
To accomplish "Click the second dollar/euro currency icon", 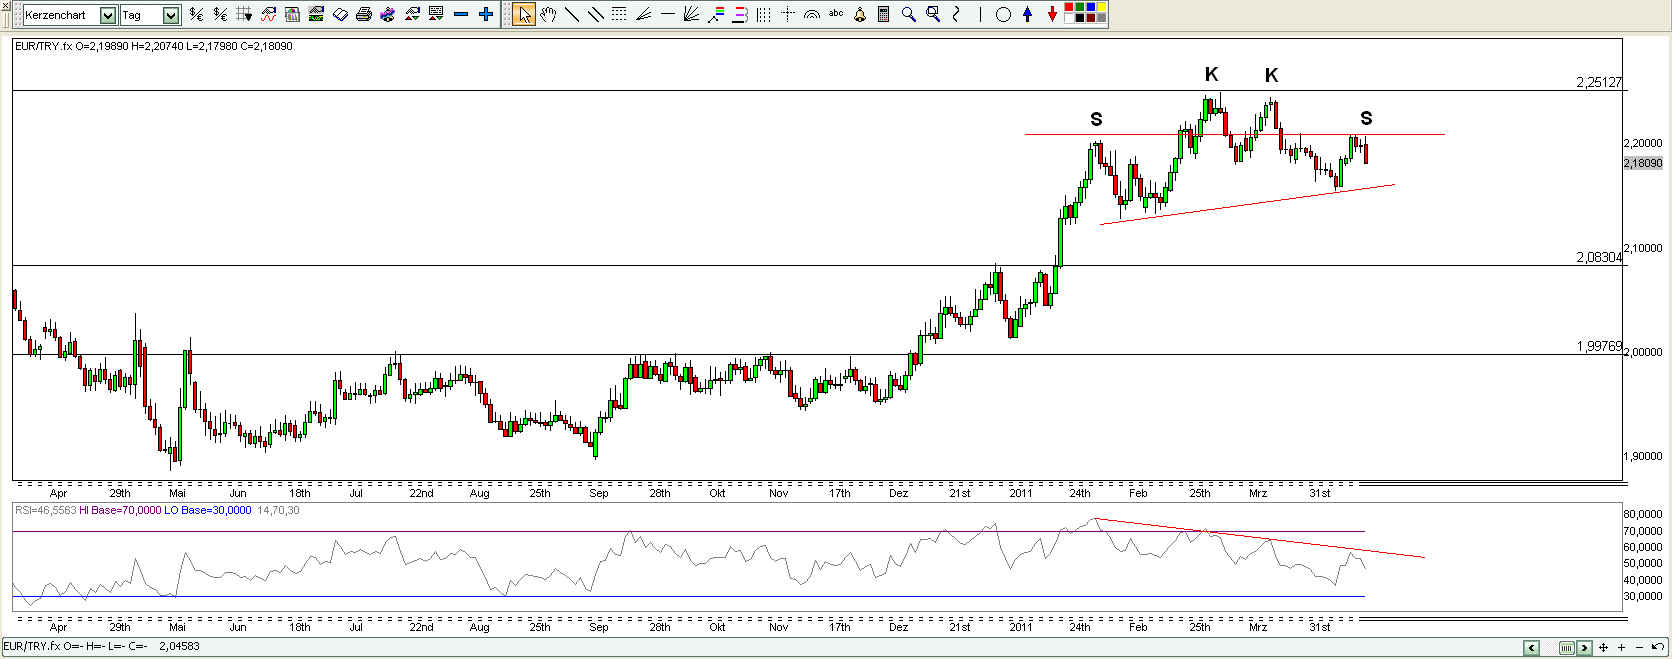I will 220,14.
